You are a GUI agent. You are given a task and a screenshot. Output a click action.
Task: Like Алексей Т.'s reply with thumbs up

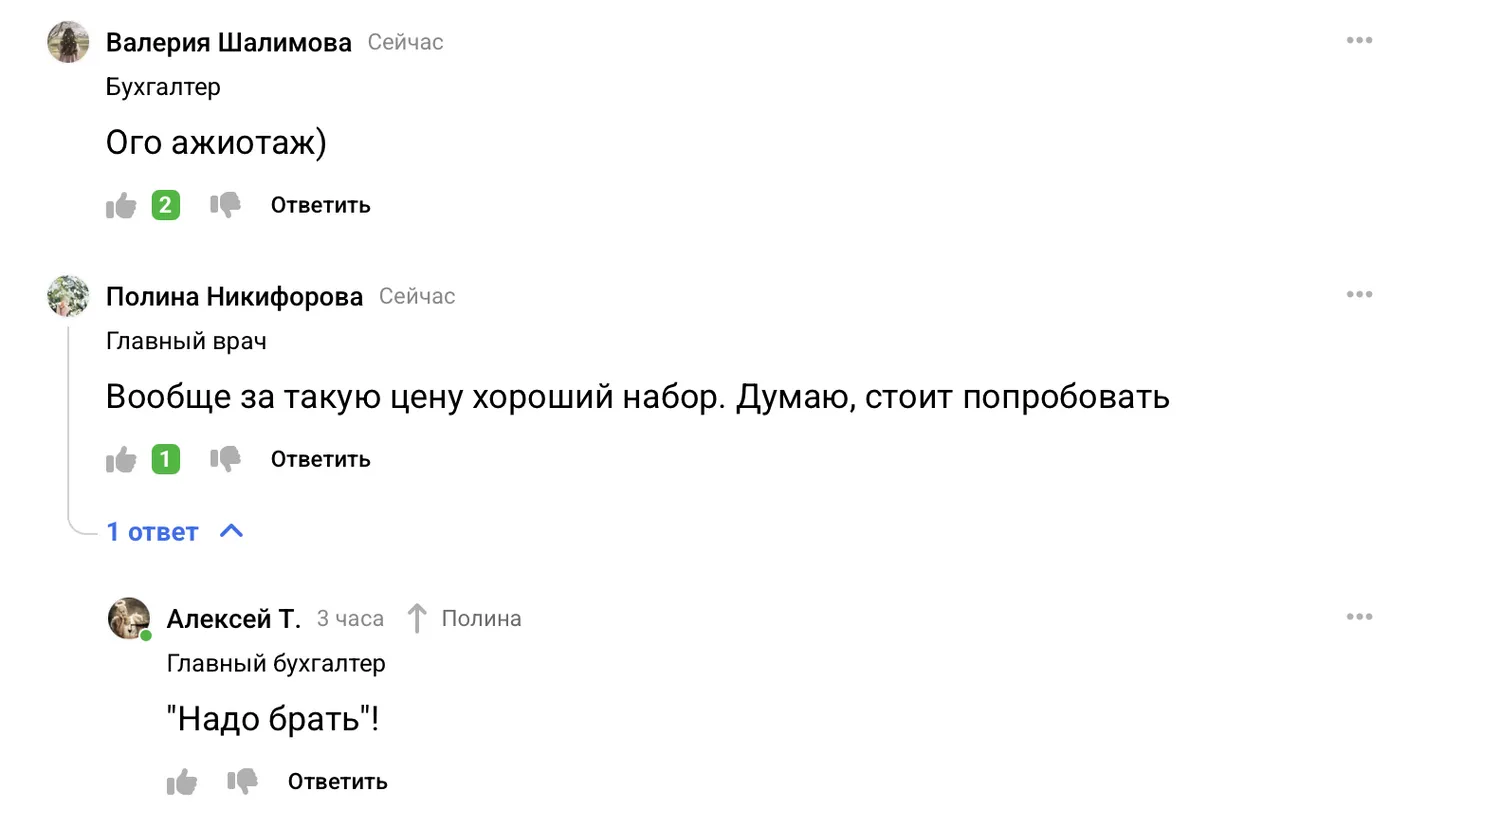(x=182, y=782)
